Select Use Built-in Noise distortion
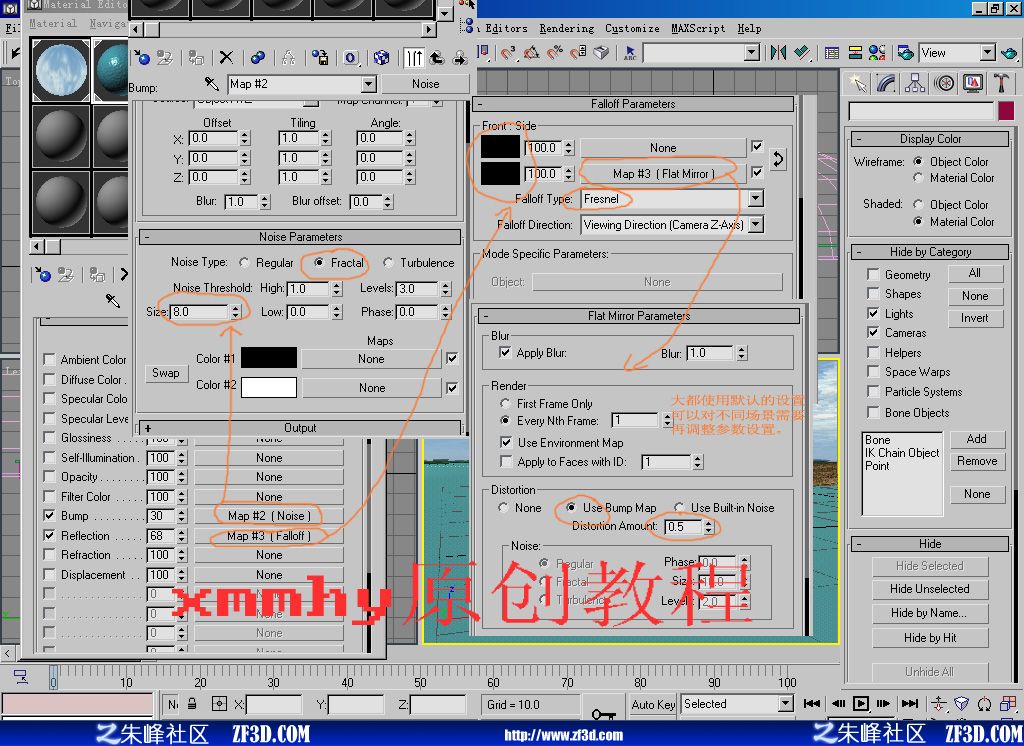The image size is (1024, 746). point(679,508)
